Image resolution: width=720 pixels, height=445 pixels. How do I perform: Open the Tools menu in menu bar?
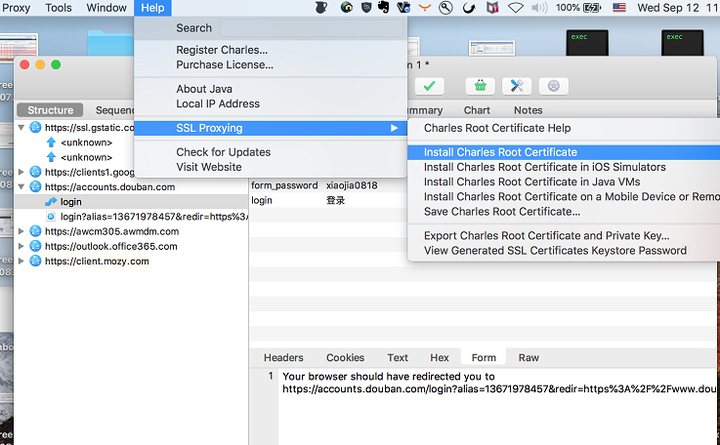[x=58, y=7]
